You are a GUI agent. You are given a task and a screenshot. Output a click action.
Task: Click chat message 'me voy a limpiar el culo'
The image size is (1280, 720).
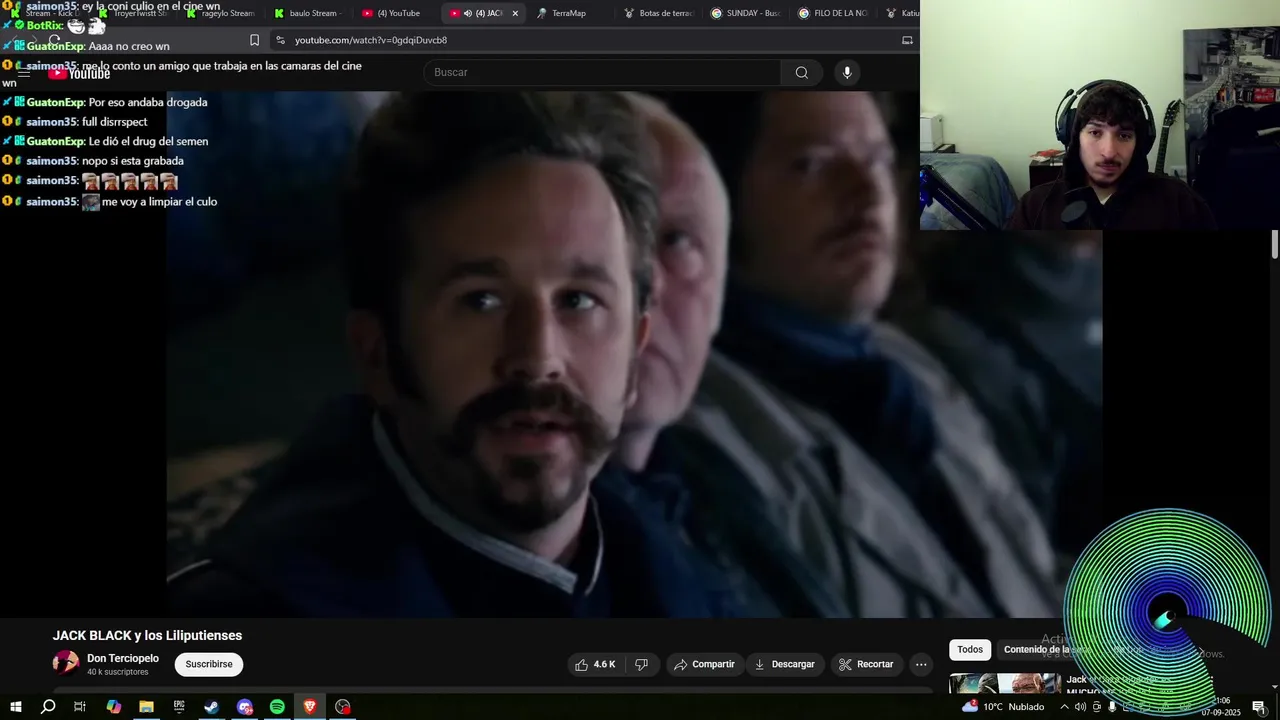pyautogui.click(x=159, y=202)
